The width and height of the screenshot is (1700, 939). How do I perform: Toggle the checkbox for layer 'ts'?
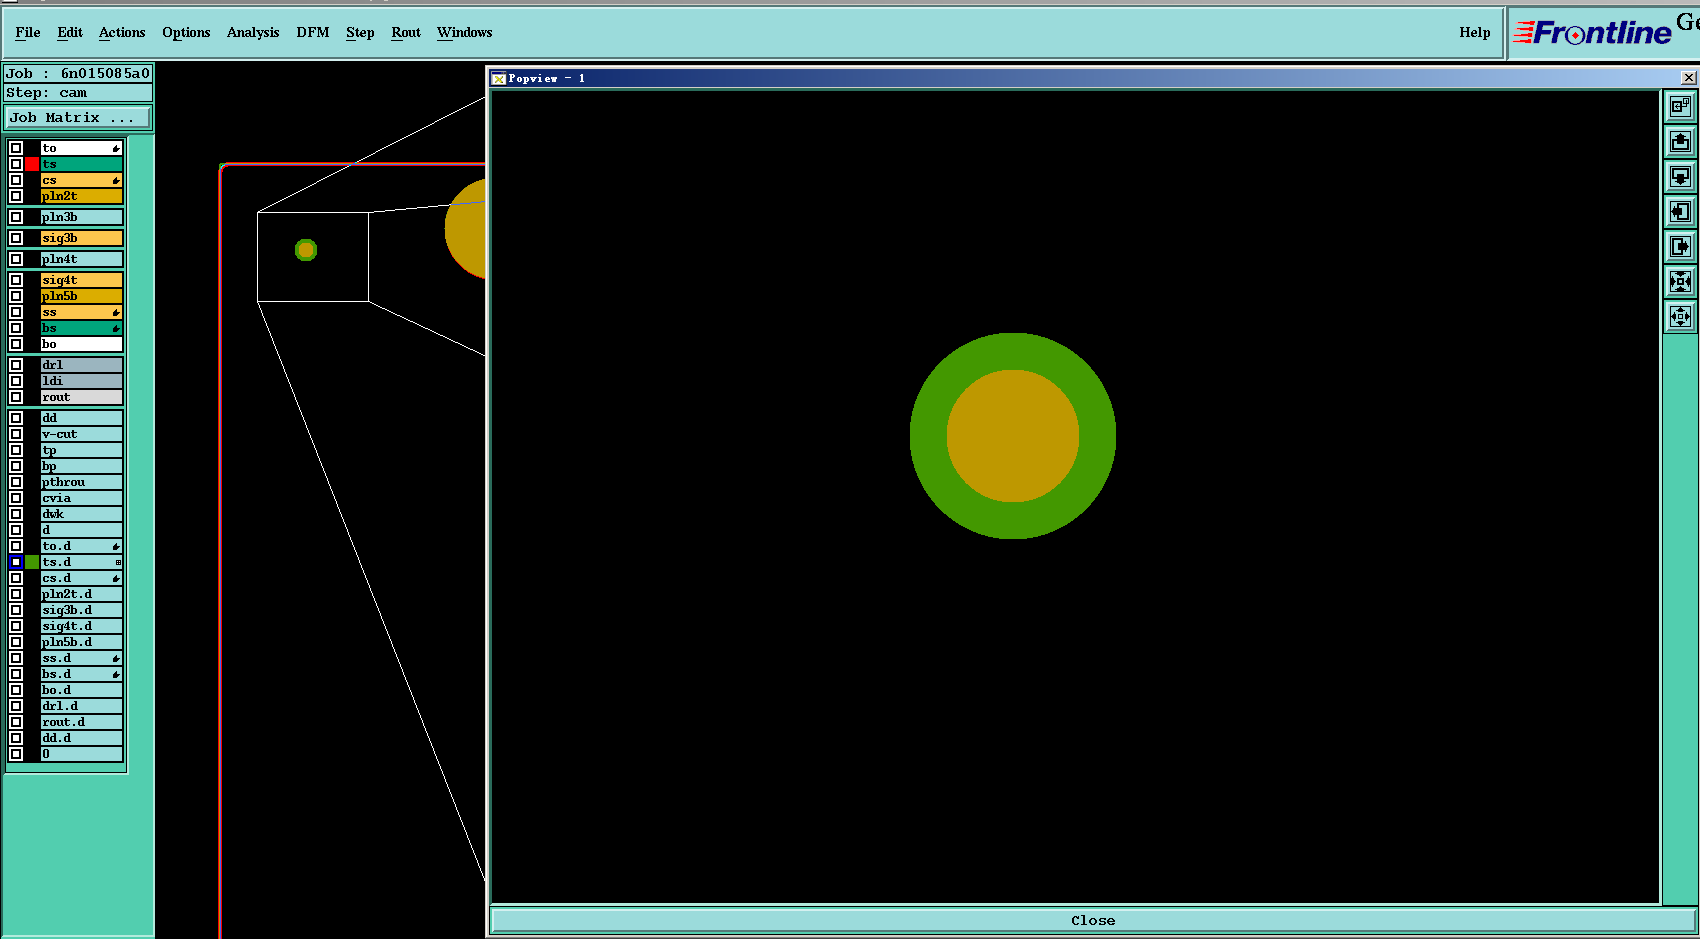click(x=16, y=164)
